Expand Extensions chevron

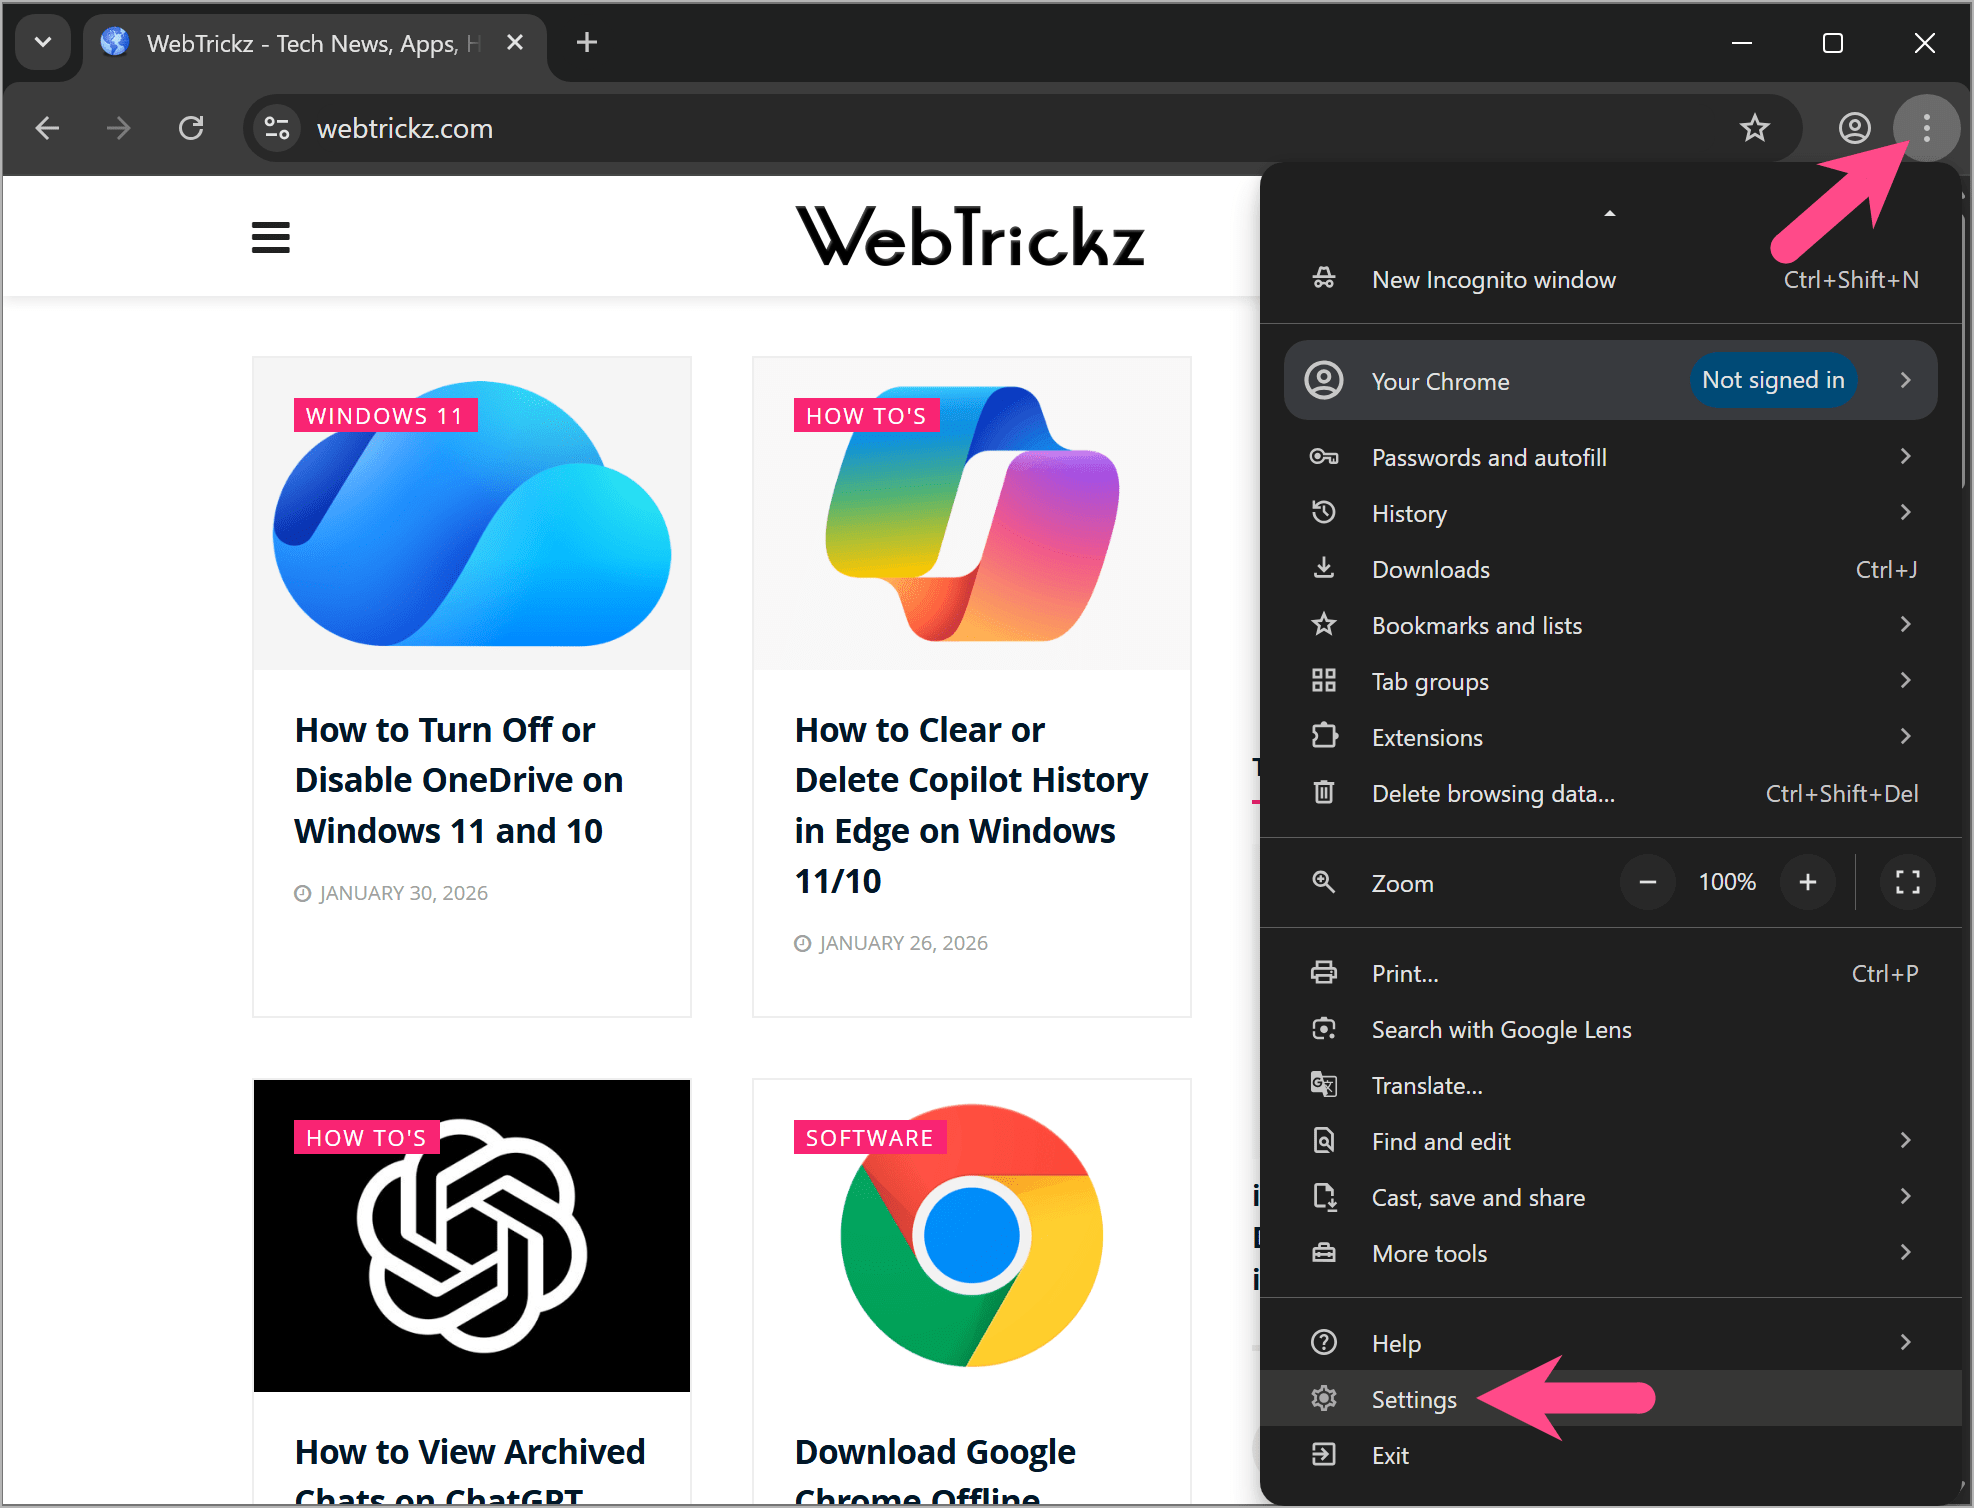1906,736
